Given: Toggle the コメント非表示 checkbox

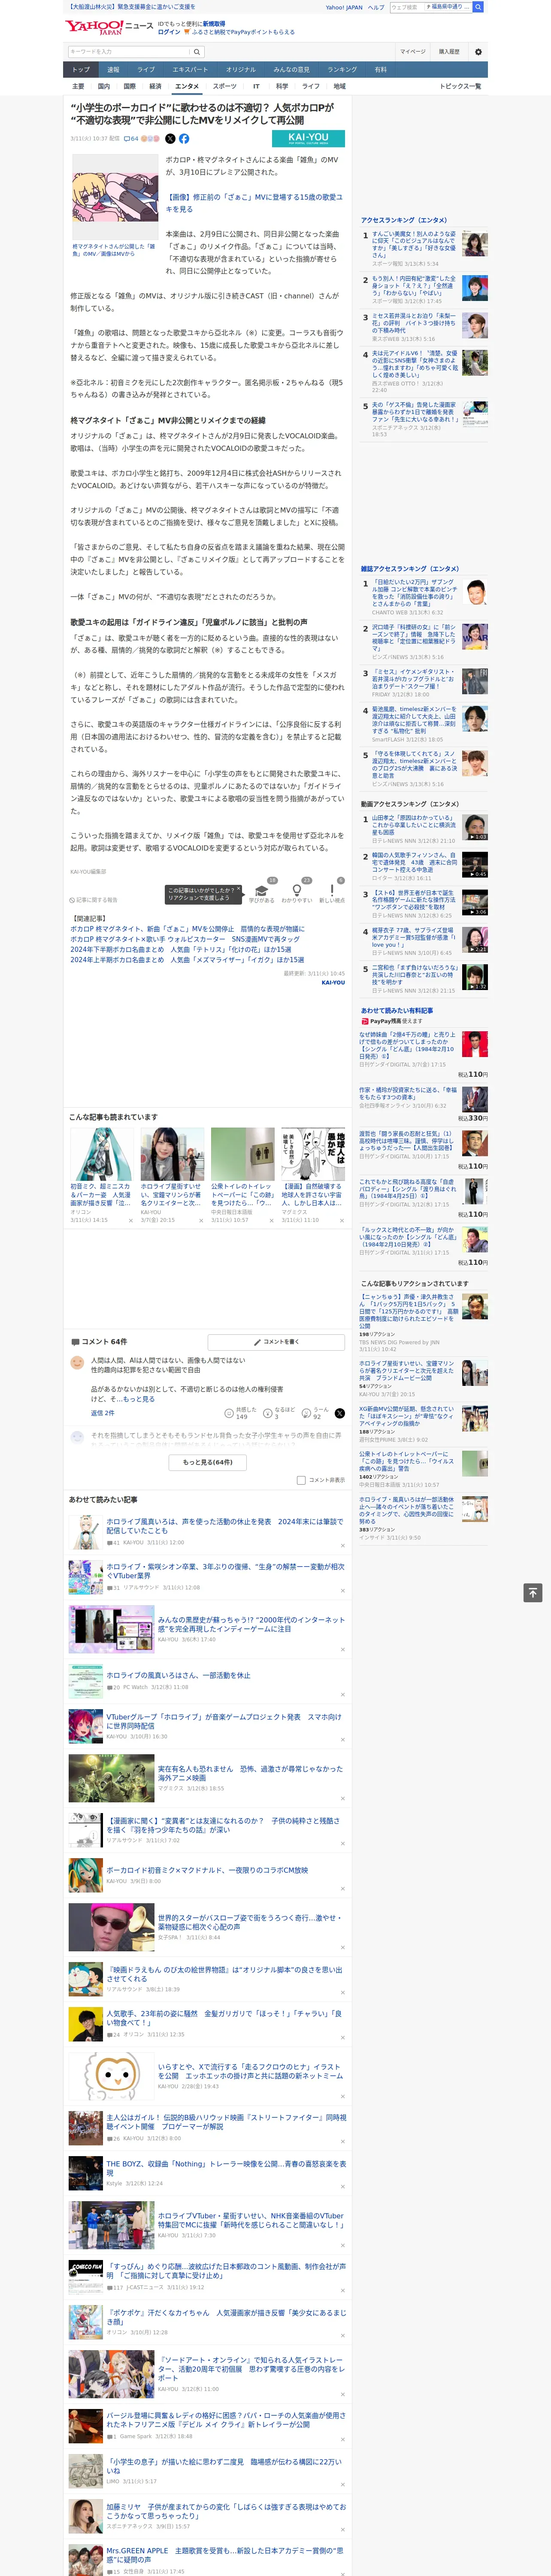Looking at the screenshot, I should point(301,1480).
